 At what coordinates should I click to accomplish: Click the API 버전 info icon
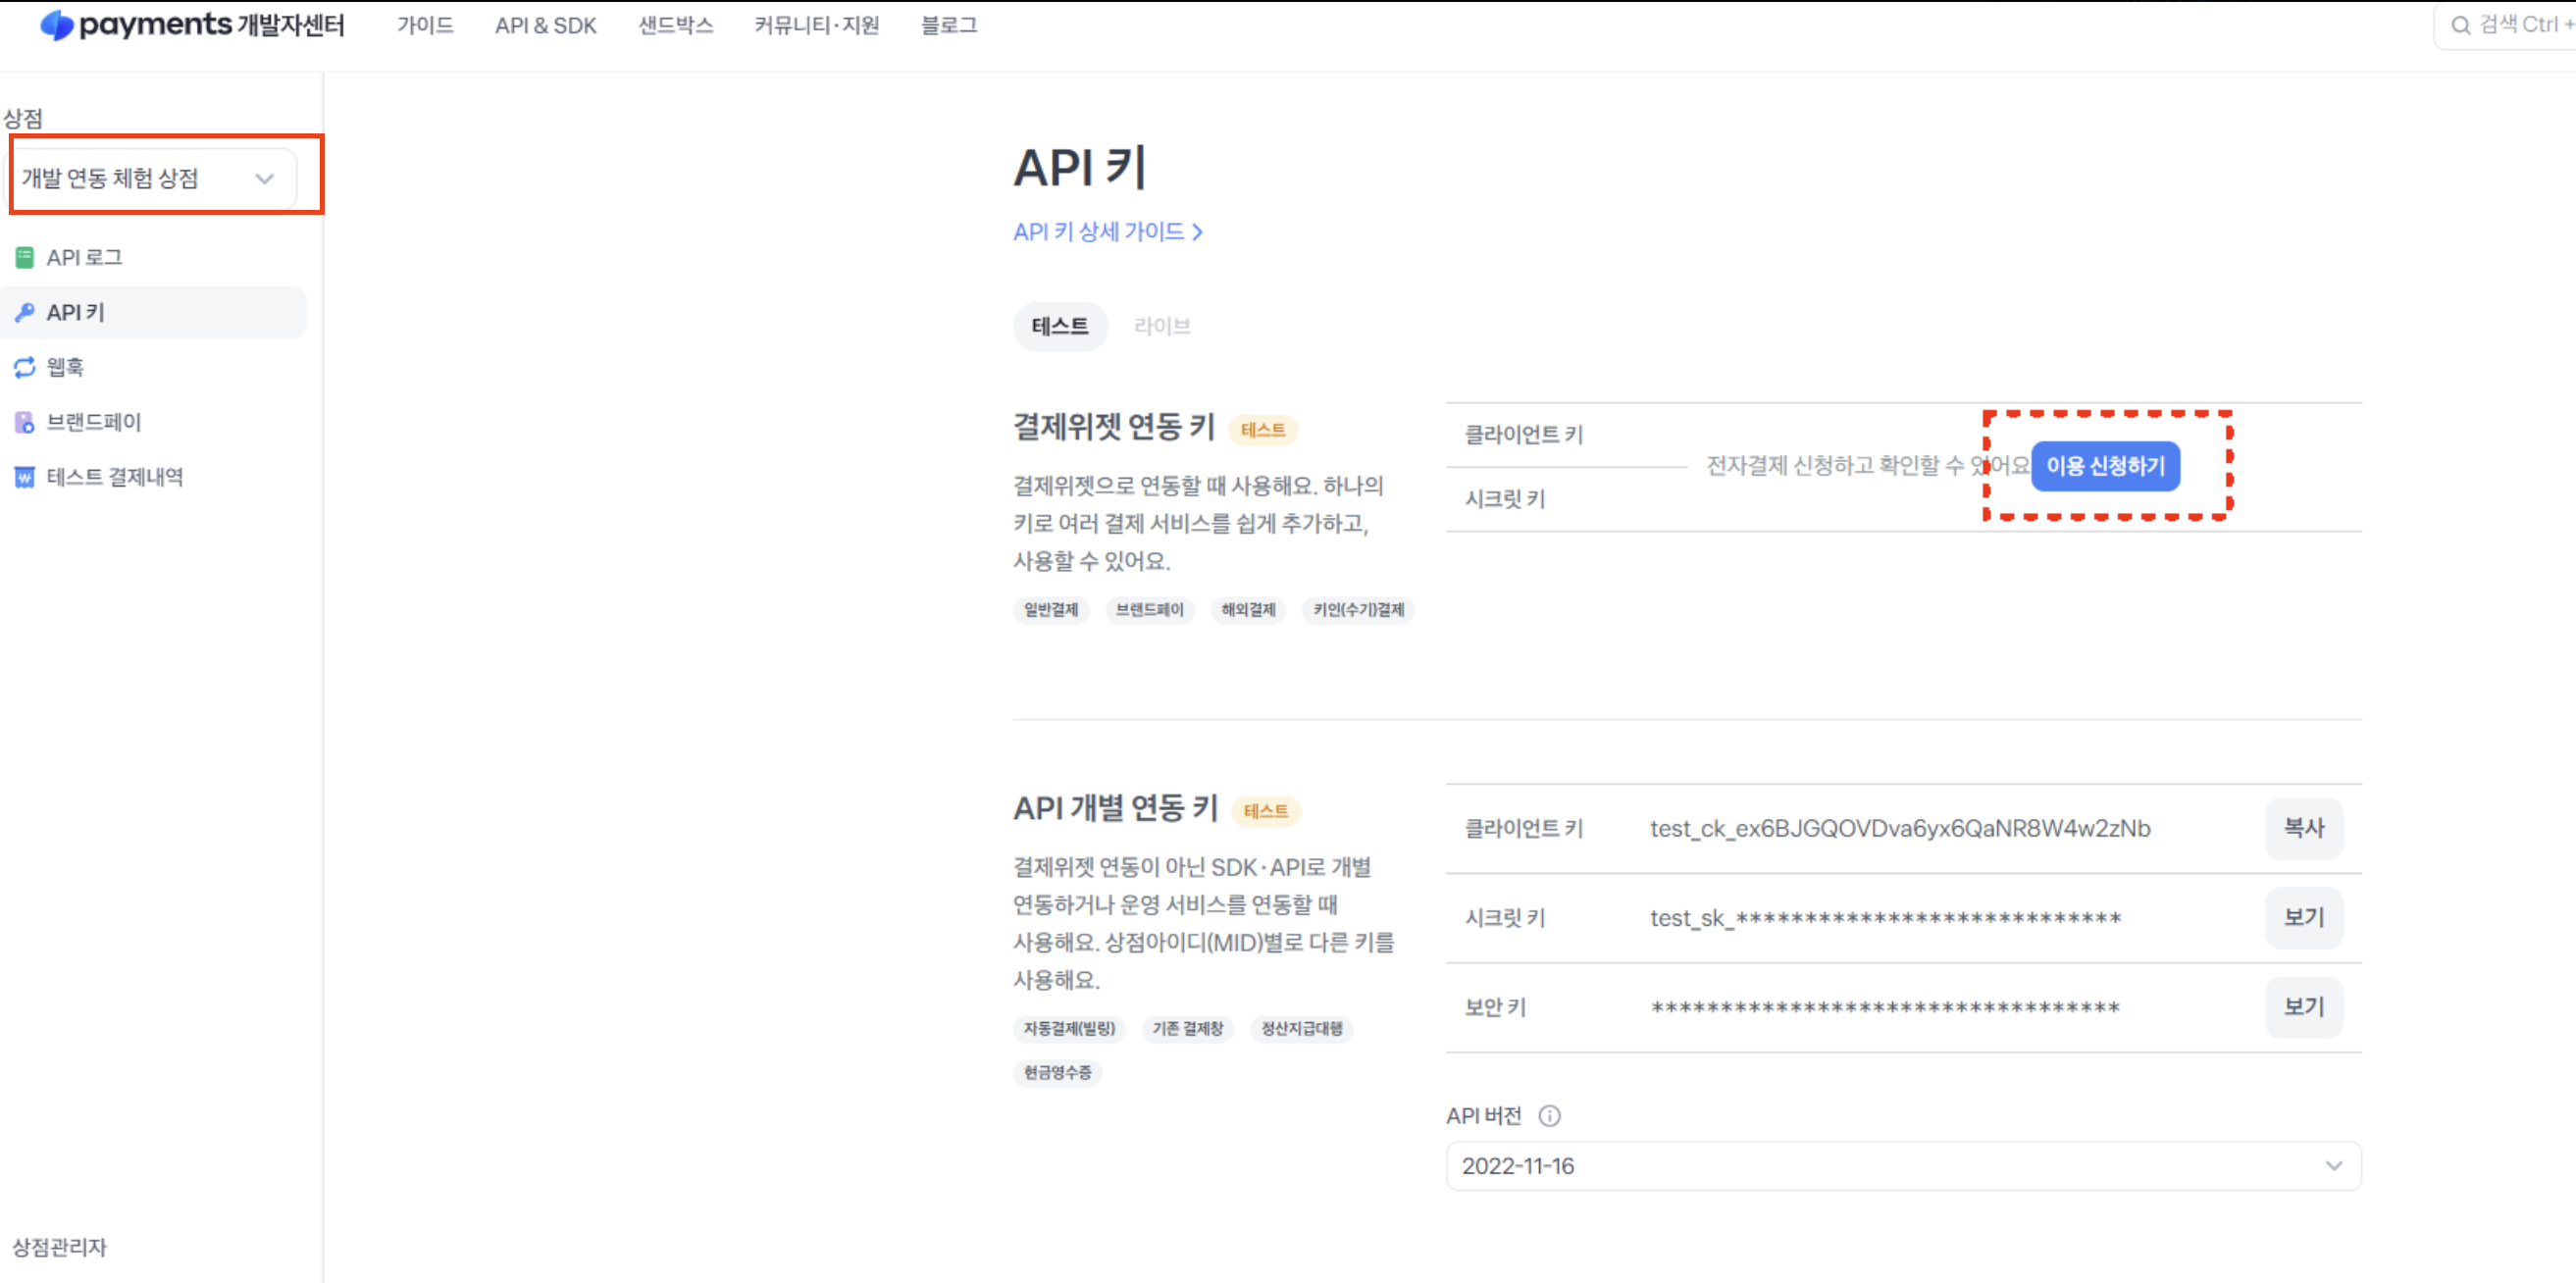click(x=1549, y=1116)
